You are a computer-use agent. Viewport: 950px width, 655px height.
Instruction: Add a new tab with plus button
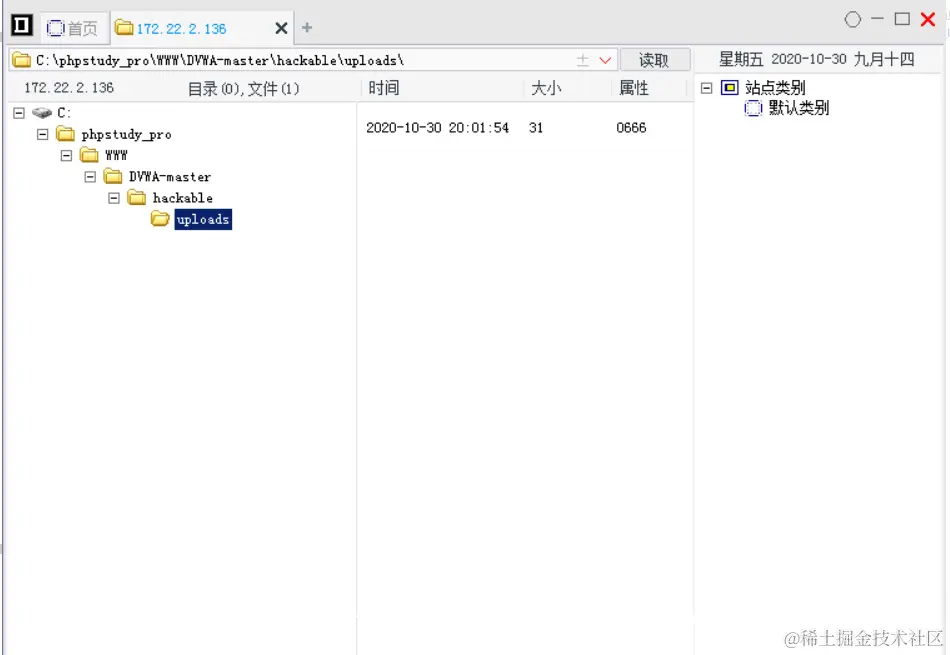pos(307,27)
